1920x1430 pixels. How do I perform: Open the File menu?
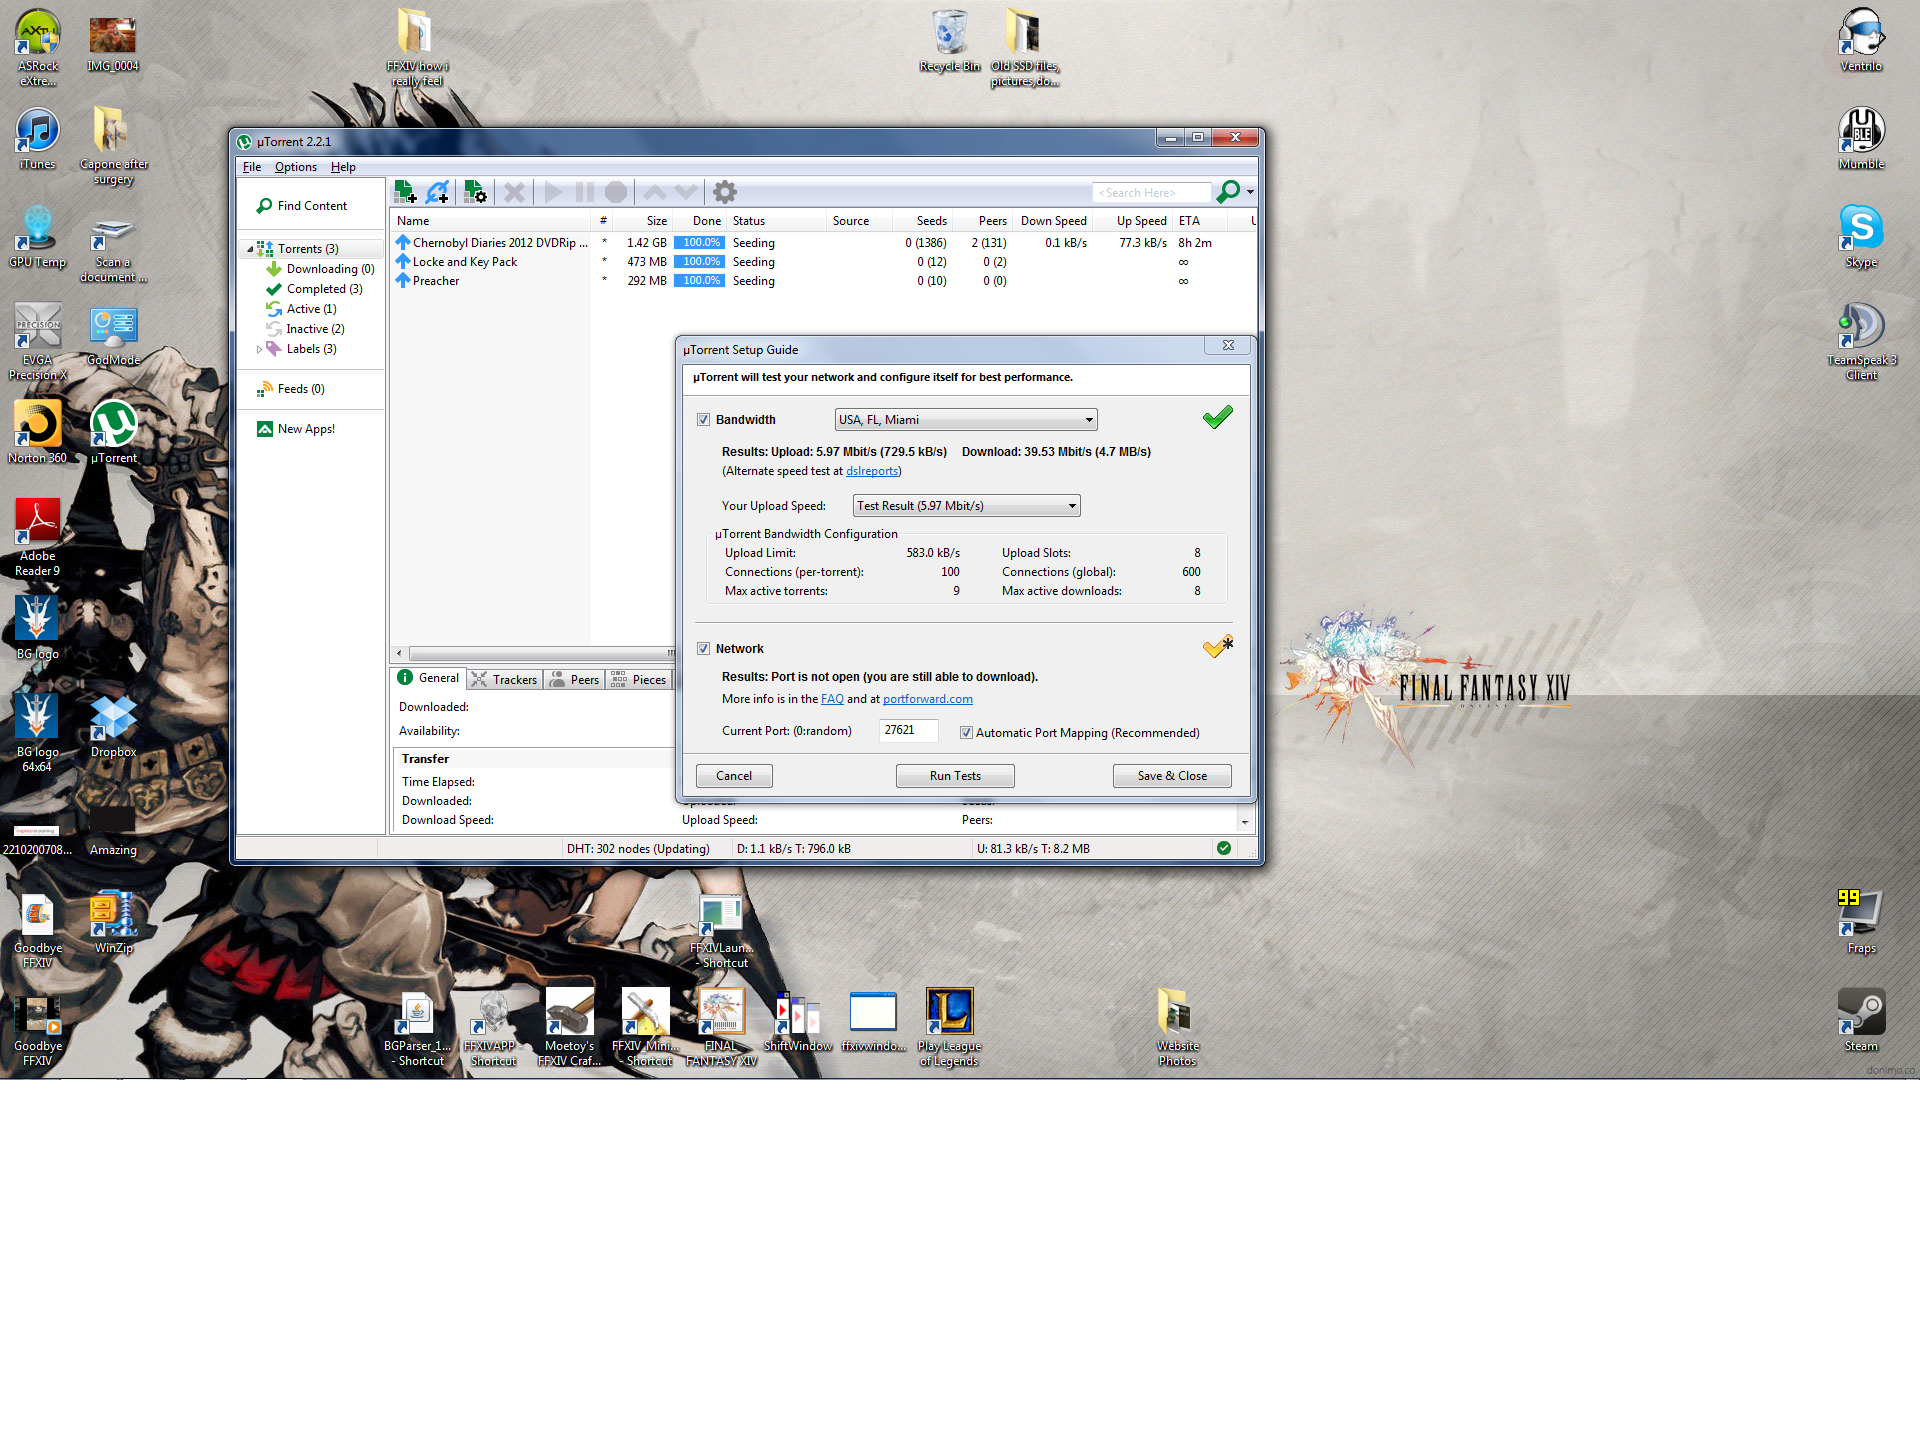click(252, 167)
